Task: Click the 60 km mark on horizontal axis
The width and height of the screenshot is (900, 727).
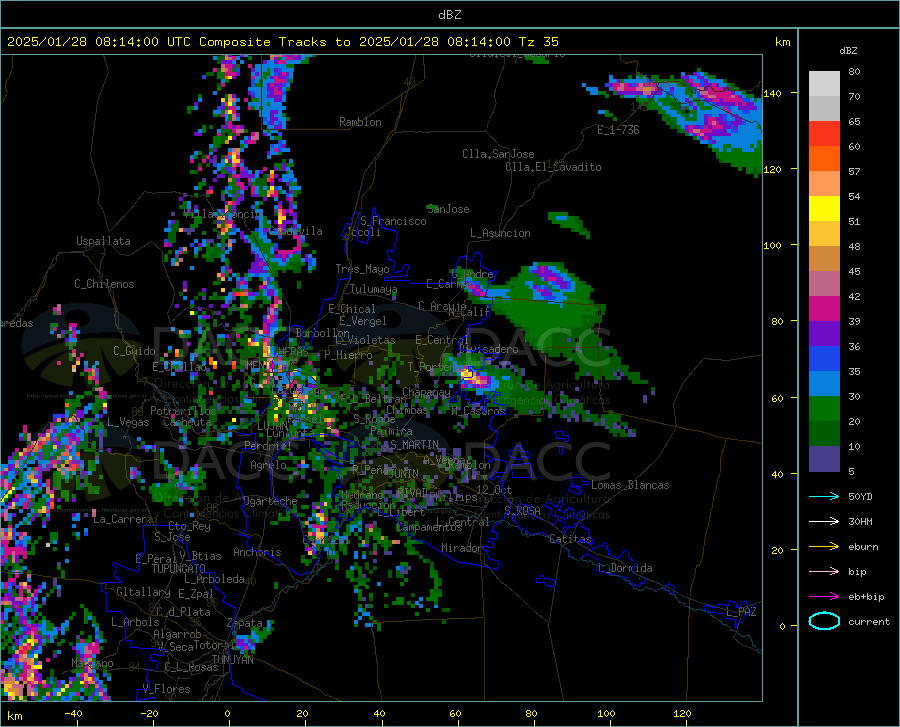Action: point(455,714)
